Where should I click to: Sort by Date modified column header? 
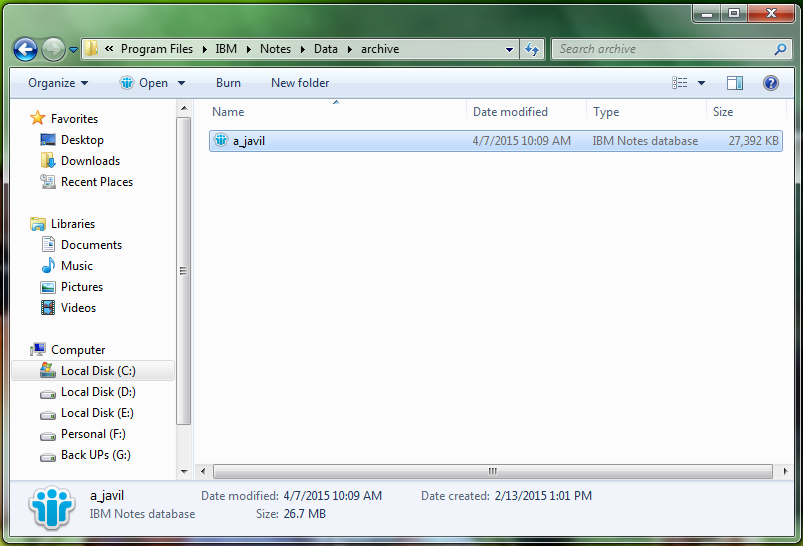pos(510,112)
